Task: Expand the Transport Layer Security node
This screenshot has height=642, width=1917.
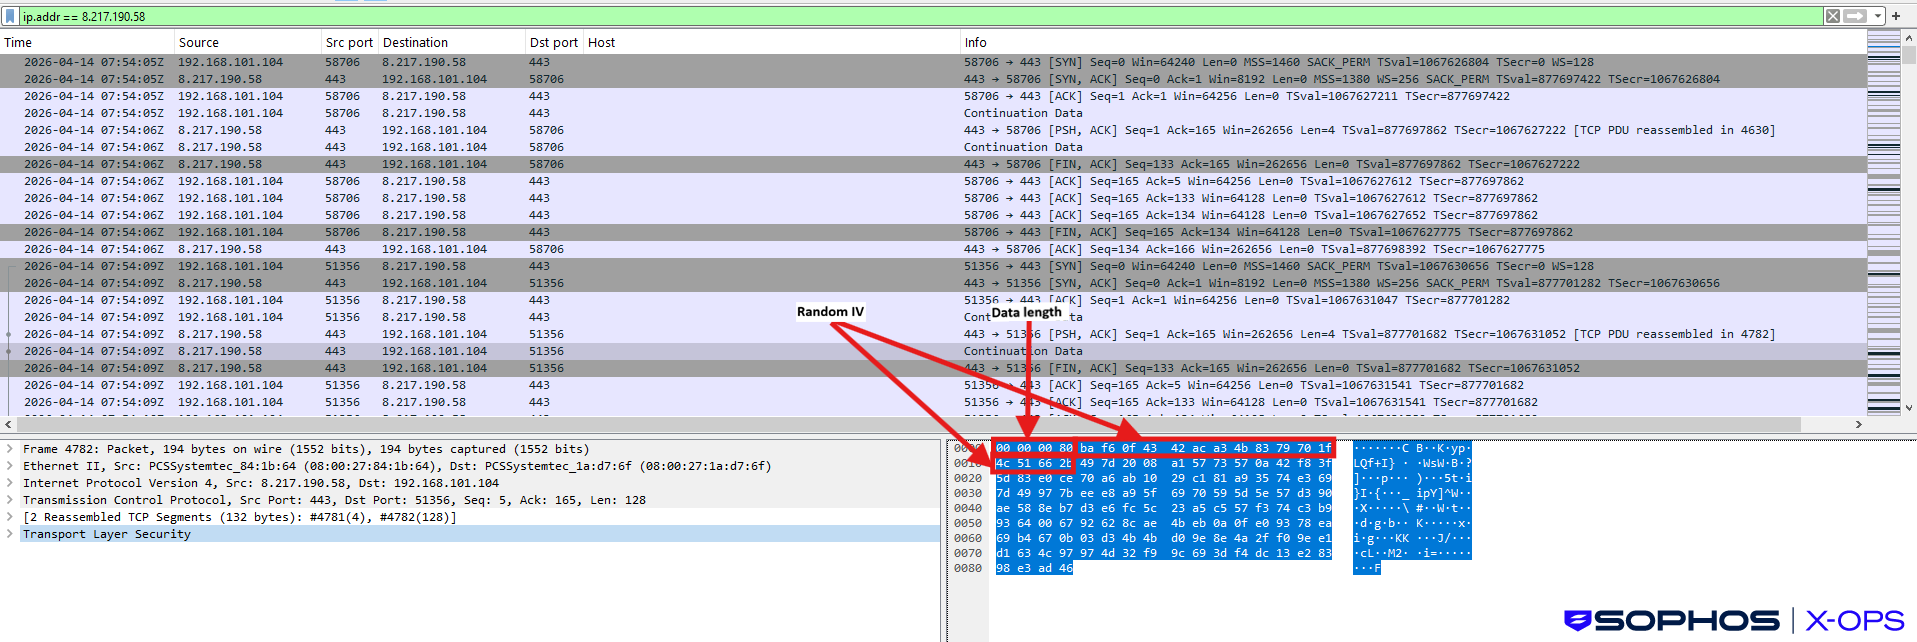Action: pos(10,534)
